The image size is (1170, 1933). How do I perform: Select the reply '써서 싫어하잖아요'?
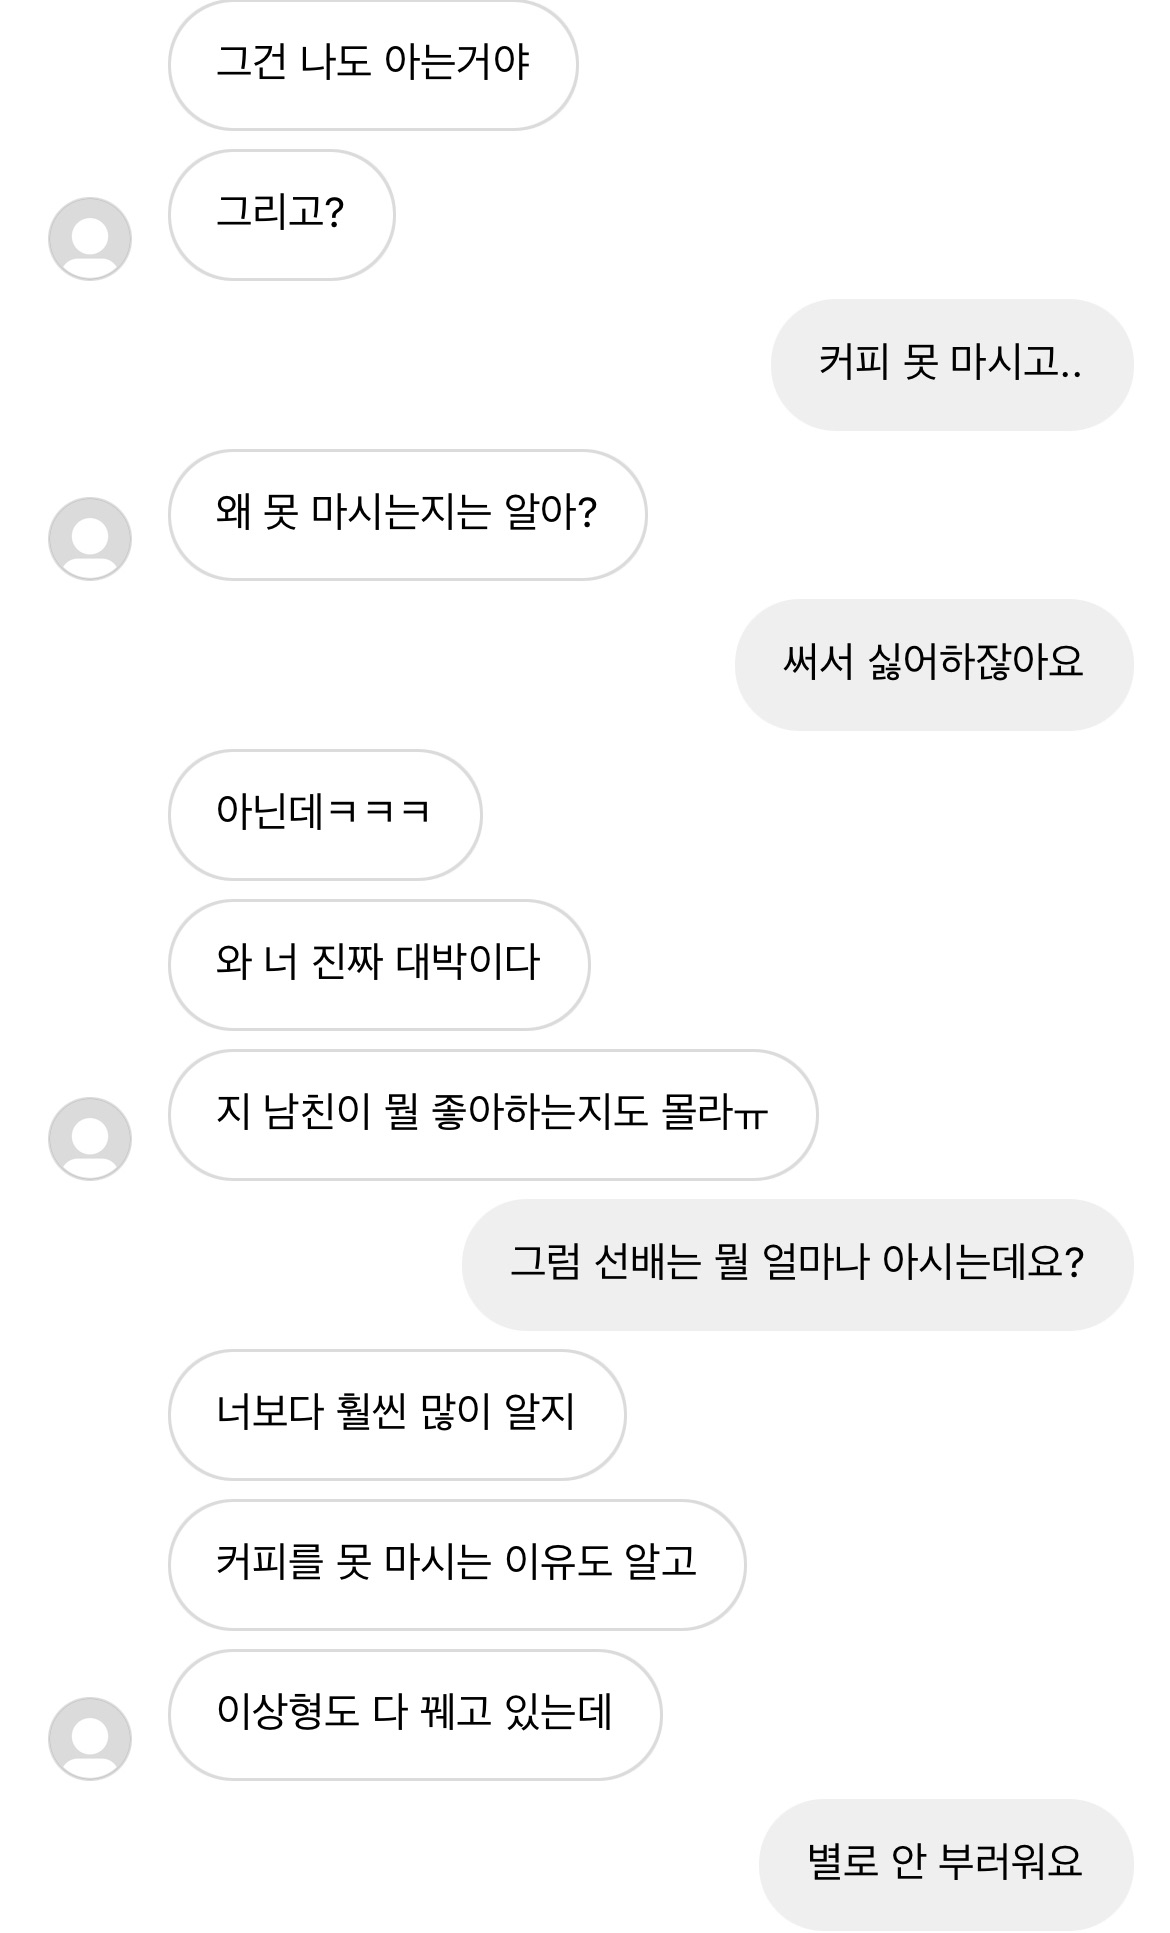click(x=933, y=665)
